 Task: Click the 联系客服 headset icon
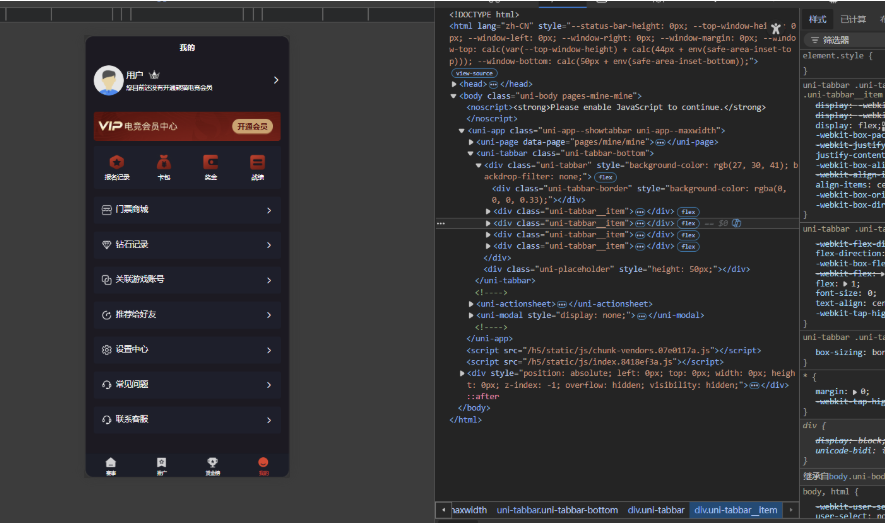[x=107, y=420]
